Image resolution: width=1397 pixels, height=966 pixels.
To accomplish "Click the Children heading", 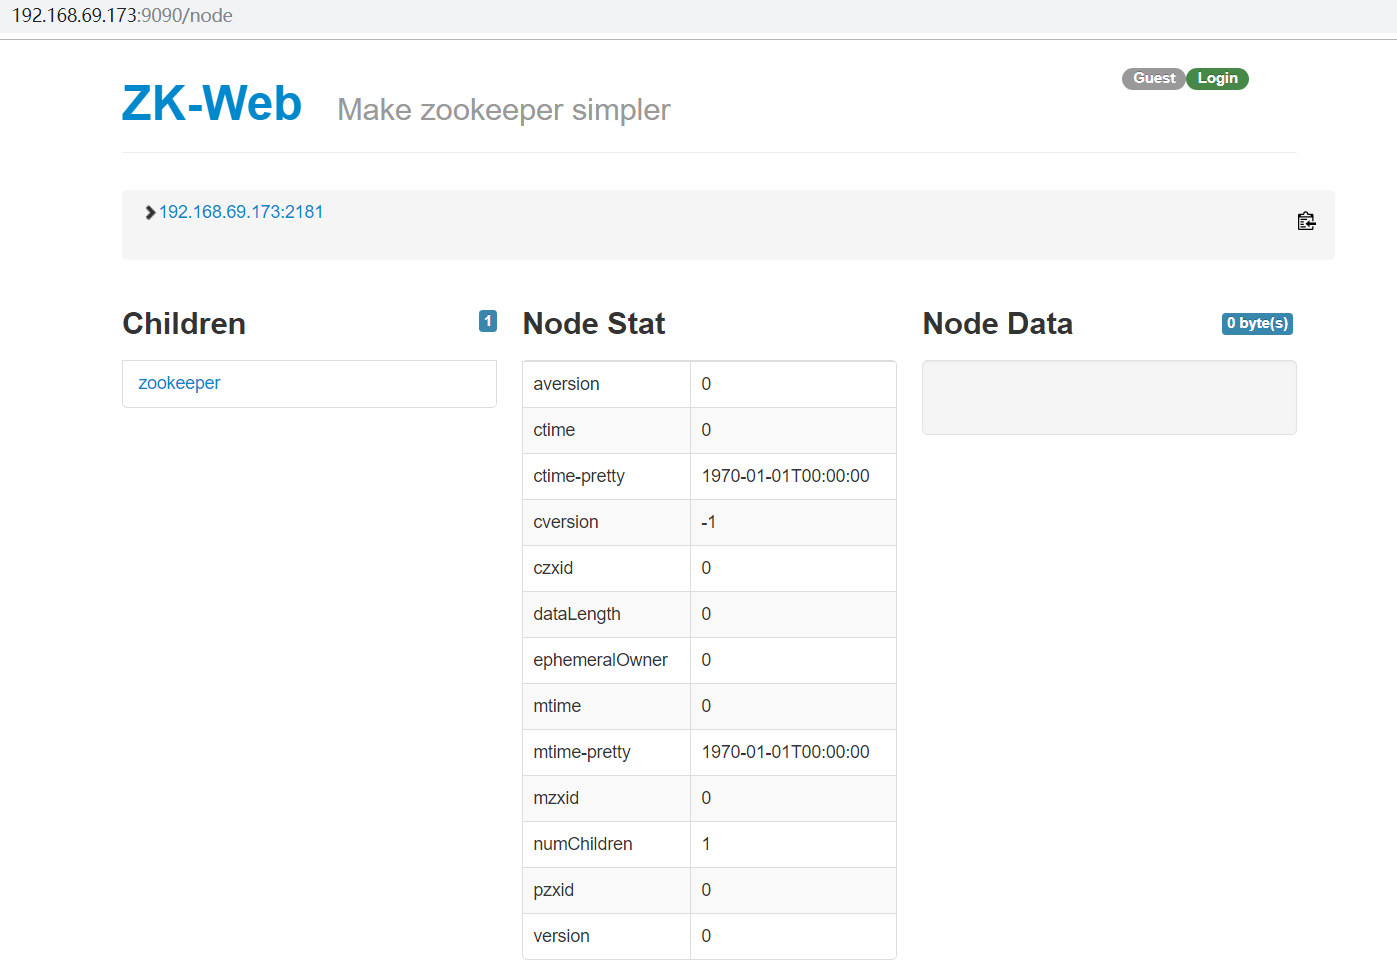I will pos(184,323).
